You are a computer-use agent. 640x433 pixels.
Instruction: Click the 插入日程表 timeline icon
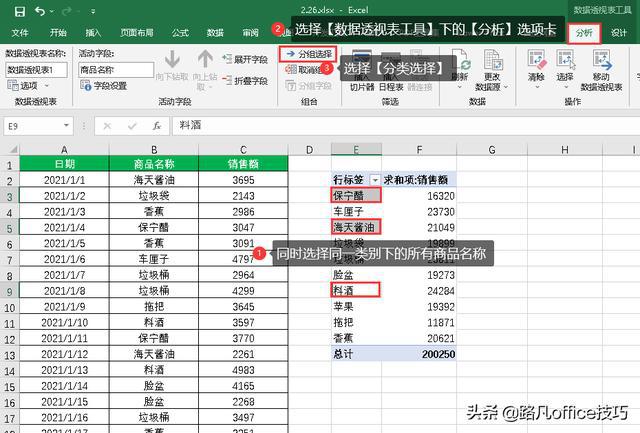[x=391, y=59]
